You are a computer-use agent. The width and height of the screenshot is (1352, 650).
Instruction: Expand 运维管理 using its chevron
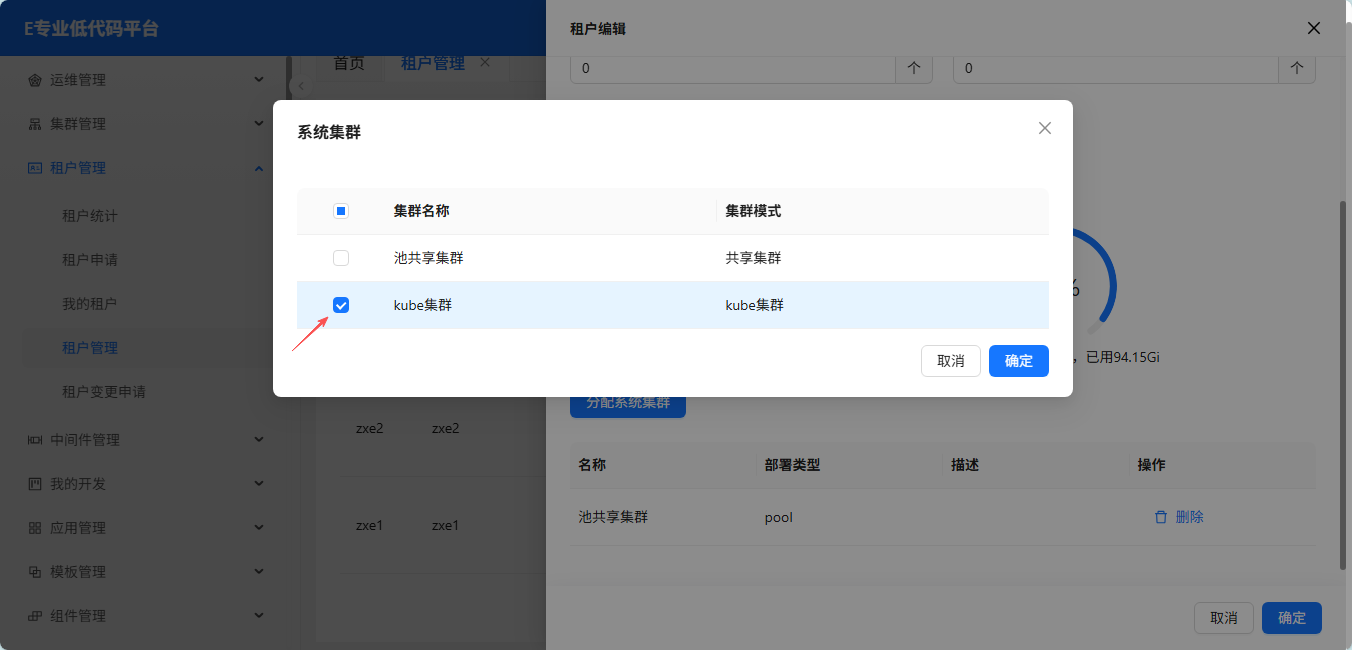coord(259,80)
